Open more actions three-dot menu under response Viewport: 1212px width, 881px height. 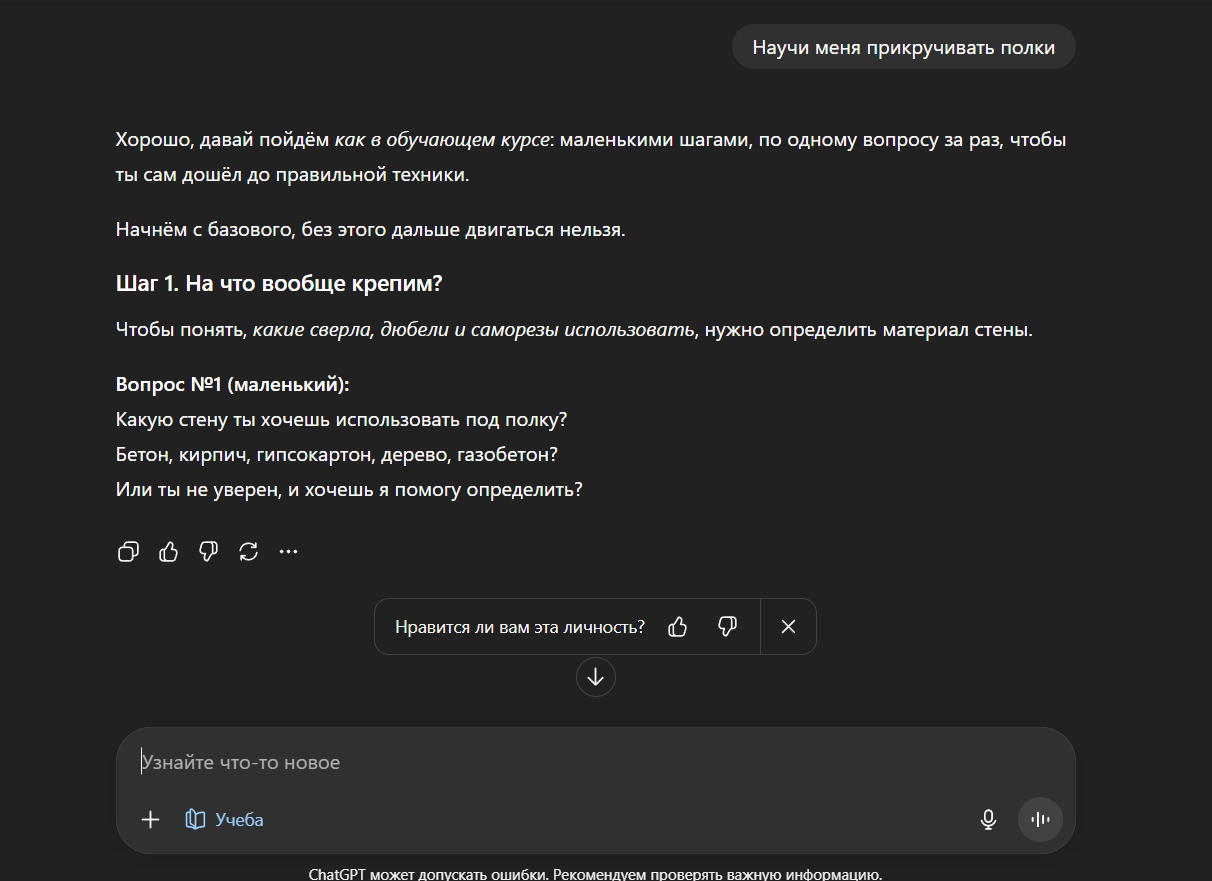click(288, 551)
